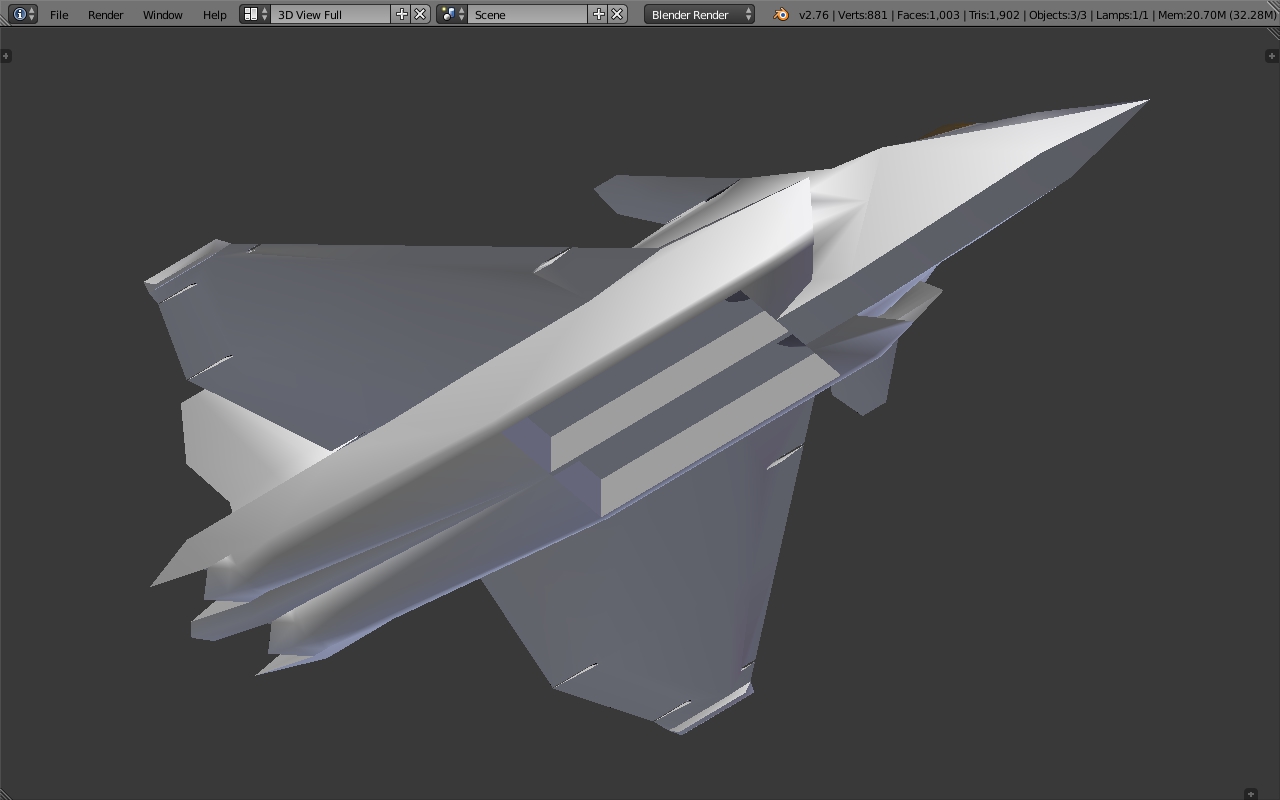Open the File menu
Viewport: 1280px width, 800px height.
point(59,15)
